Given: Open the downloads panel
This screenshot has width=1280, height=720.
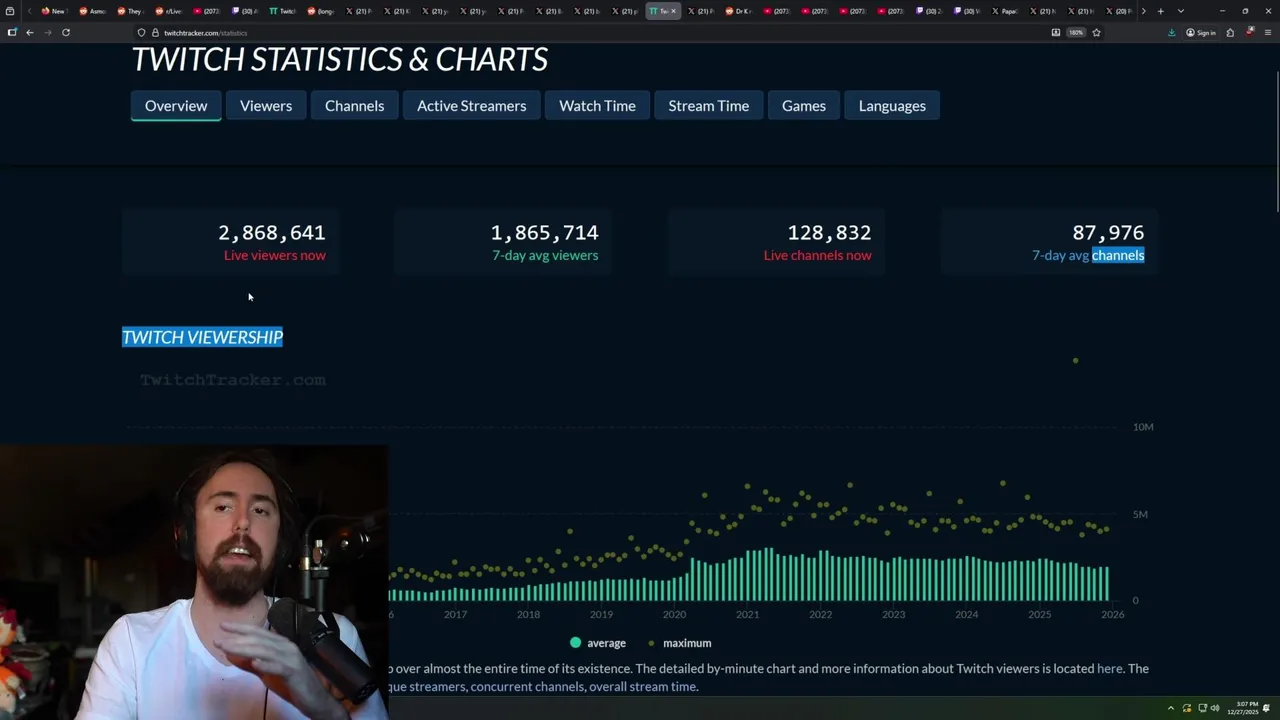Looking at the screenshot, I should (x=1171, y=32).
